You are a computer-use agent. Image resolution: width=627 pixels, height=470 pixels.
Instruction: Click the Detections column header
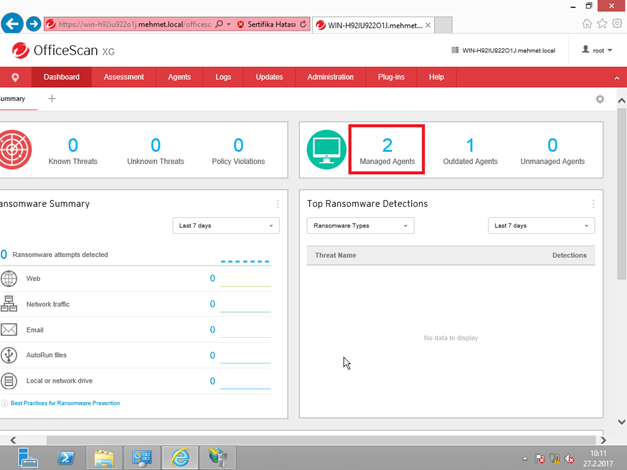(x=569, y=255)
